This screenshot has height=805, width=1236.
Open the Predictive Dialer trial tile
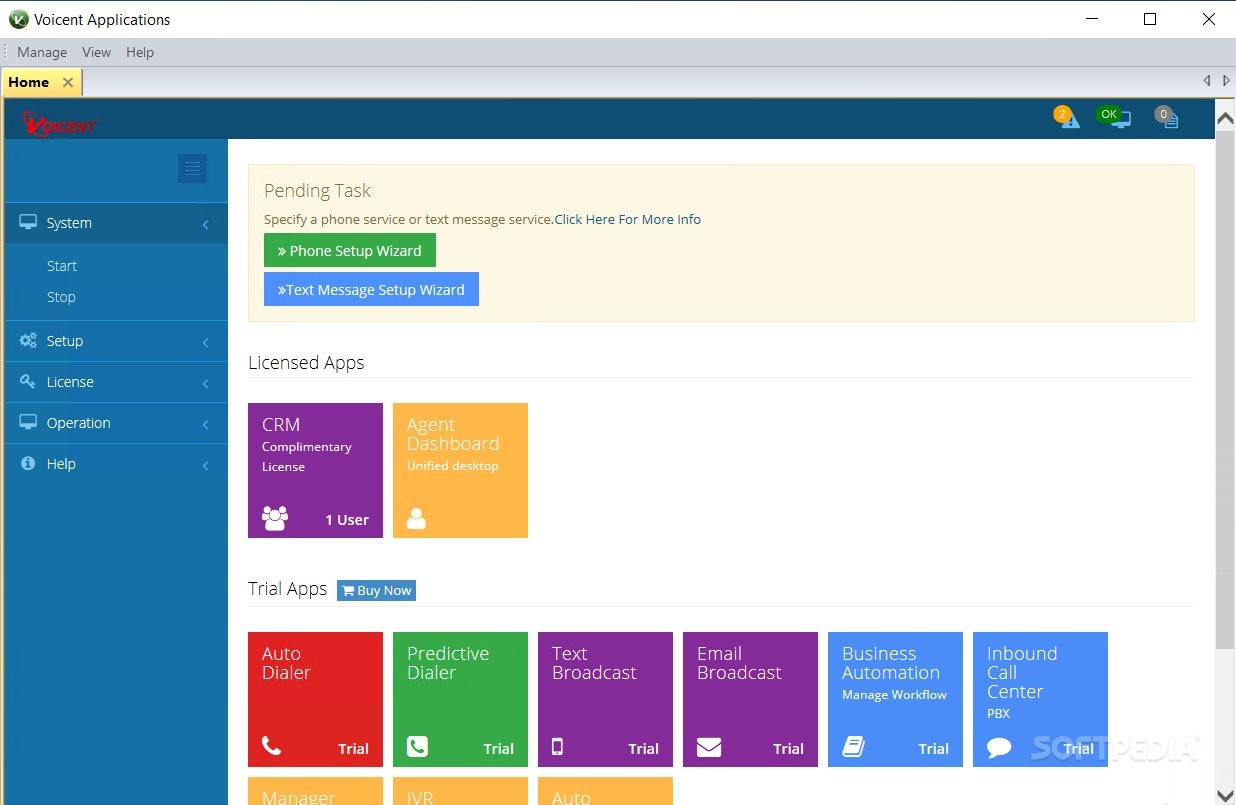click(460, 699)
